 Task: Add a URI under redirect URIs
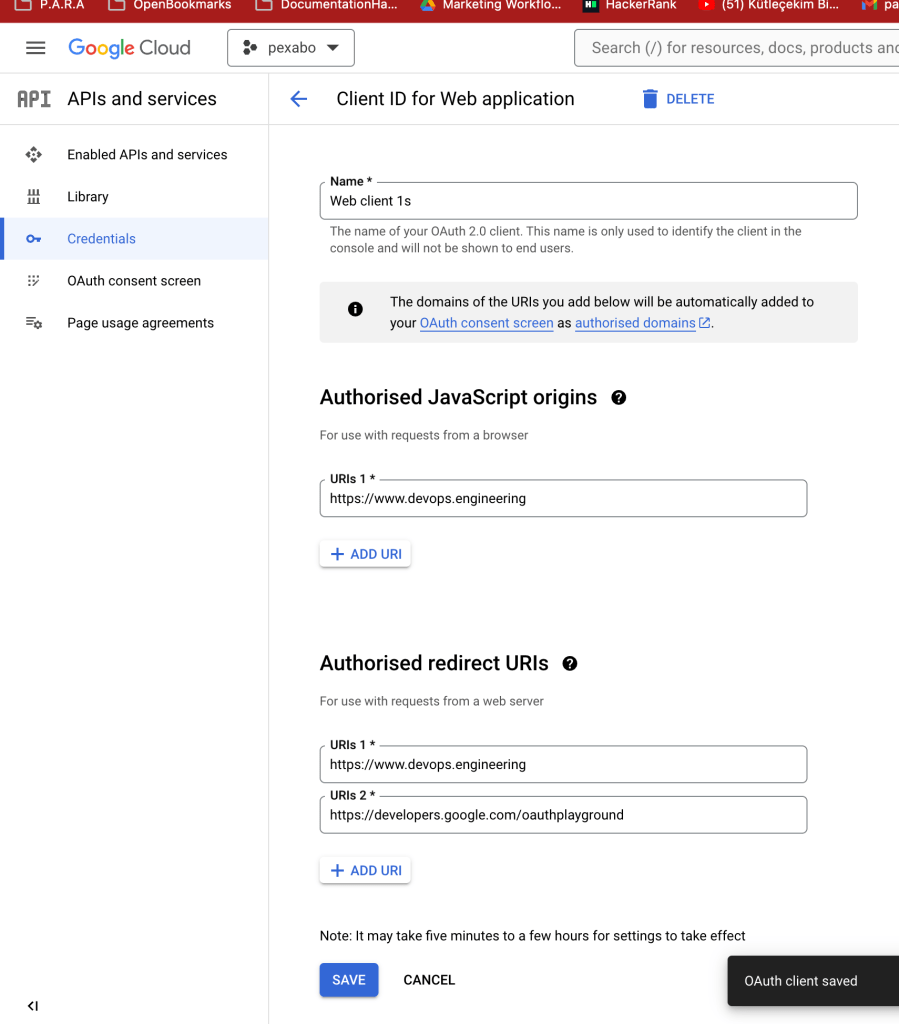pyautogui.click(x=365, y=871)
